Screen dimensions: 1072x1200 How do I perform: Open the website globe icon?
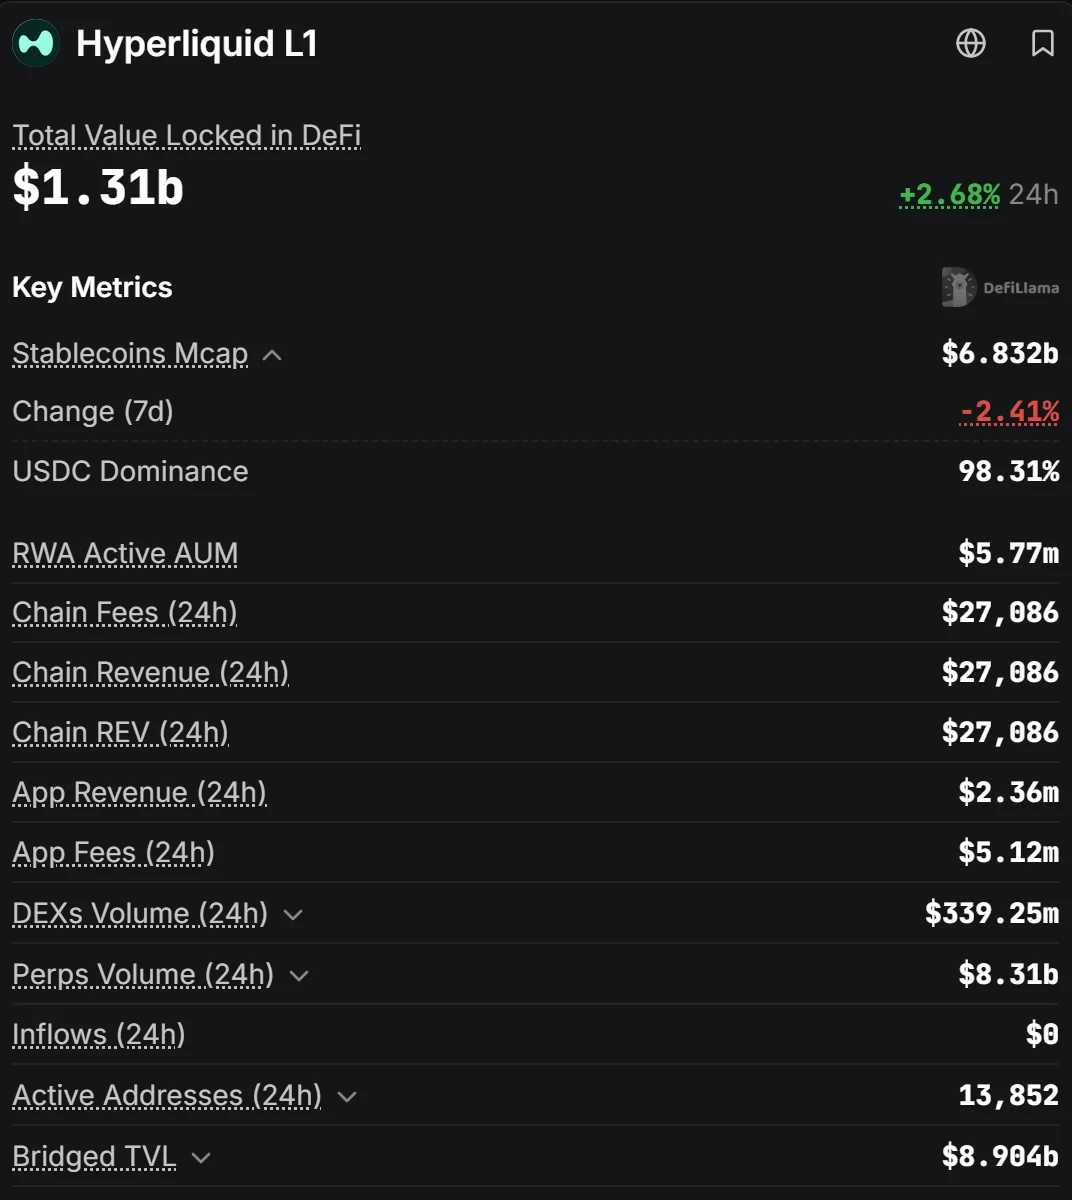tap(971, 43)
